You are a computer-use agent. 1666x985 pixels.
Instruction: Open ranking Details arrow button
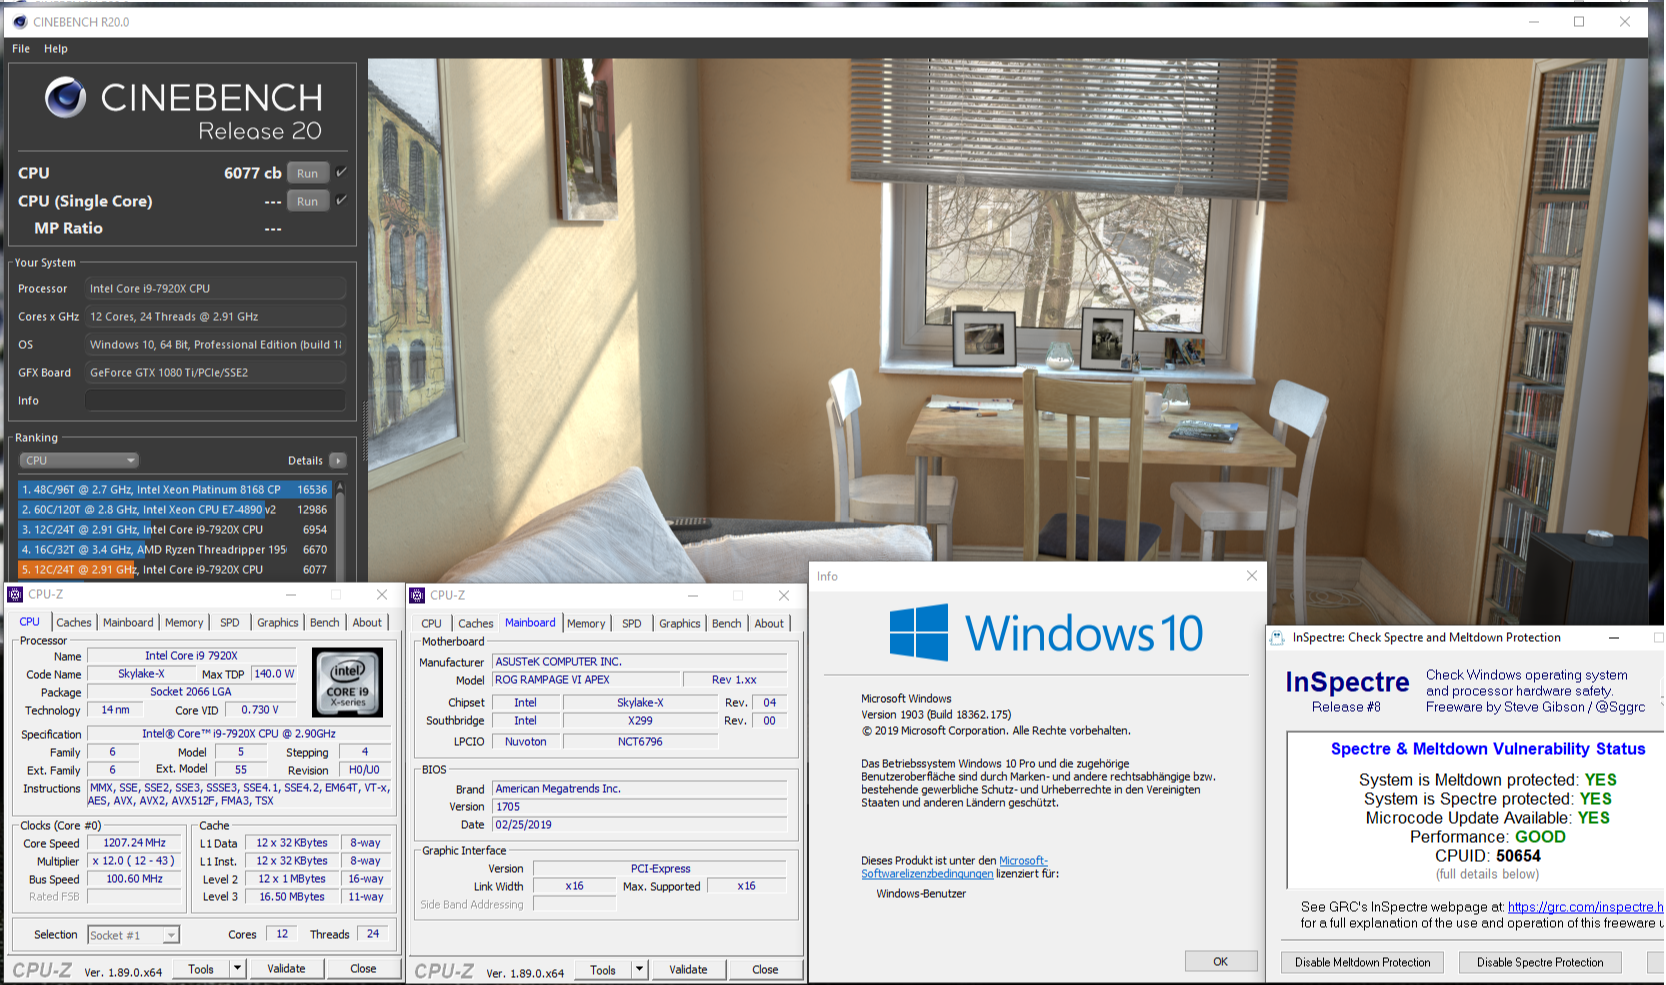pyautogui.click(x=338, y=461)
